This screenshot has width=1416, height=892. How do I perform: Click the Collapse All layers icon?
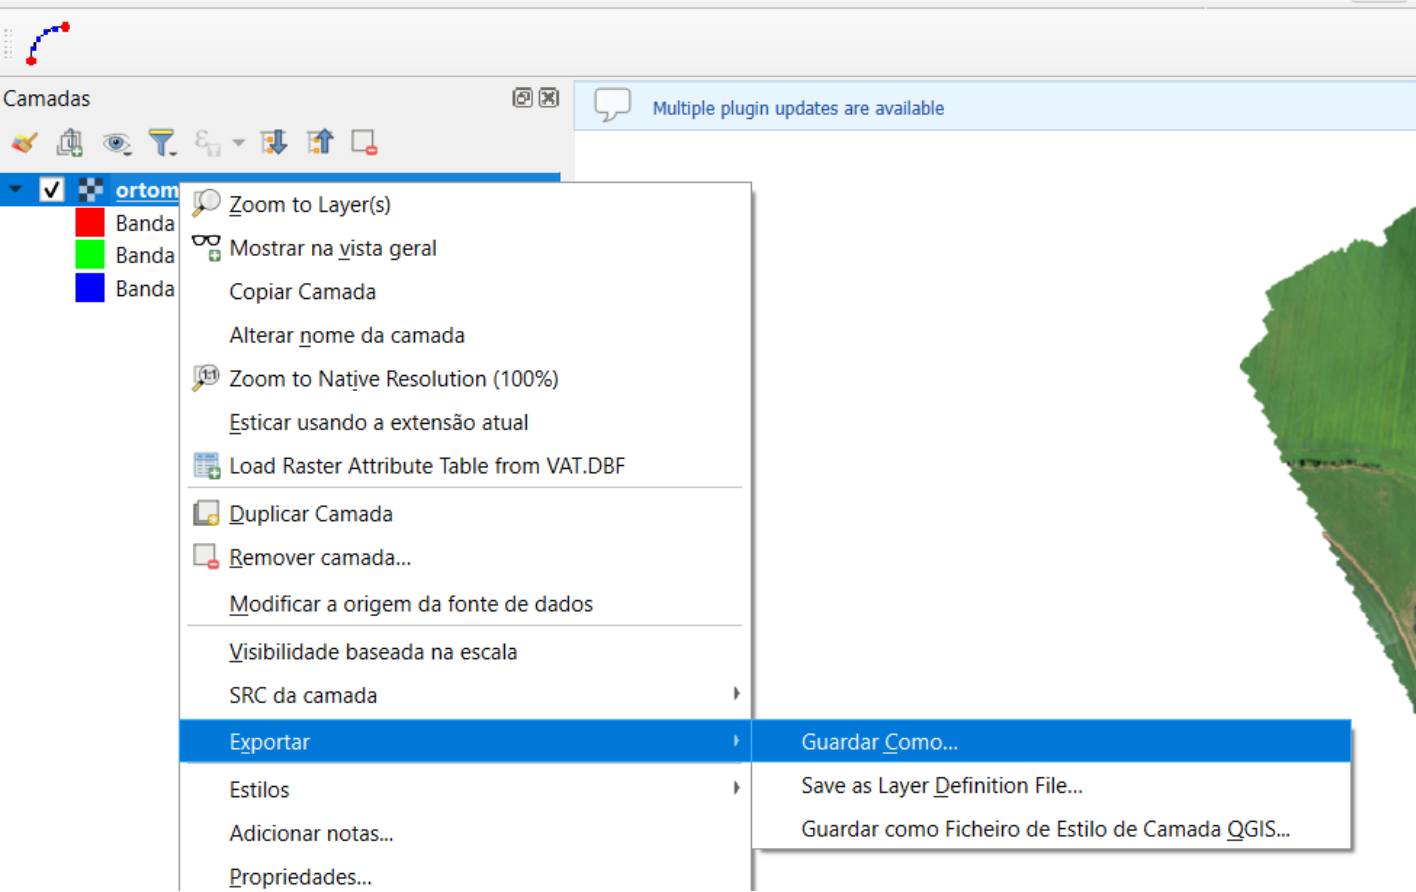pyautogui.click(x=320, y=143)
